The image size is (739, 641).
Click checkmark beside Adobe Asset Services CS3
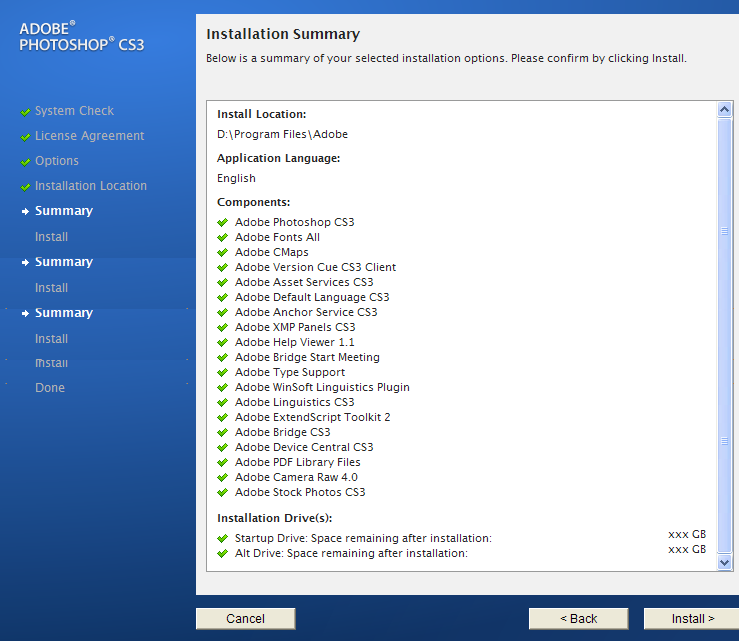pyautogui.click(x=222, y=282)
